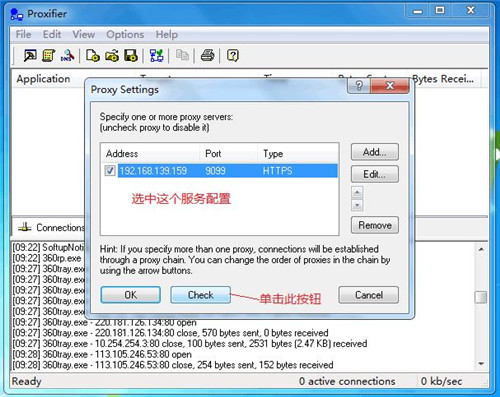The height and width of the screenshot is (397, 500).
Task: Click the printer icon in toolbar
Action: point(207,55)
